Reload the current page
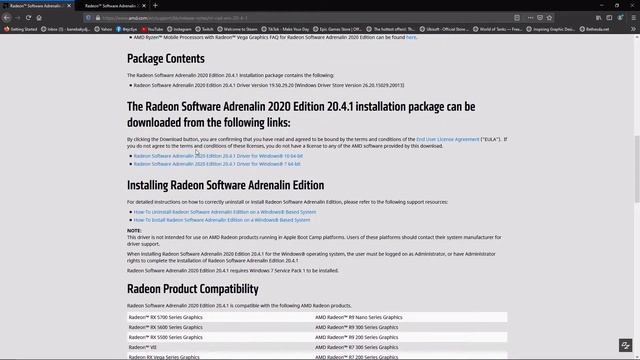Screen dimensions: 640x360 [28, 18]
